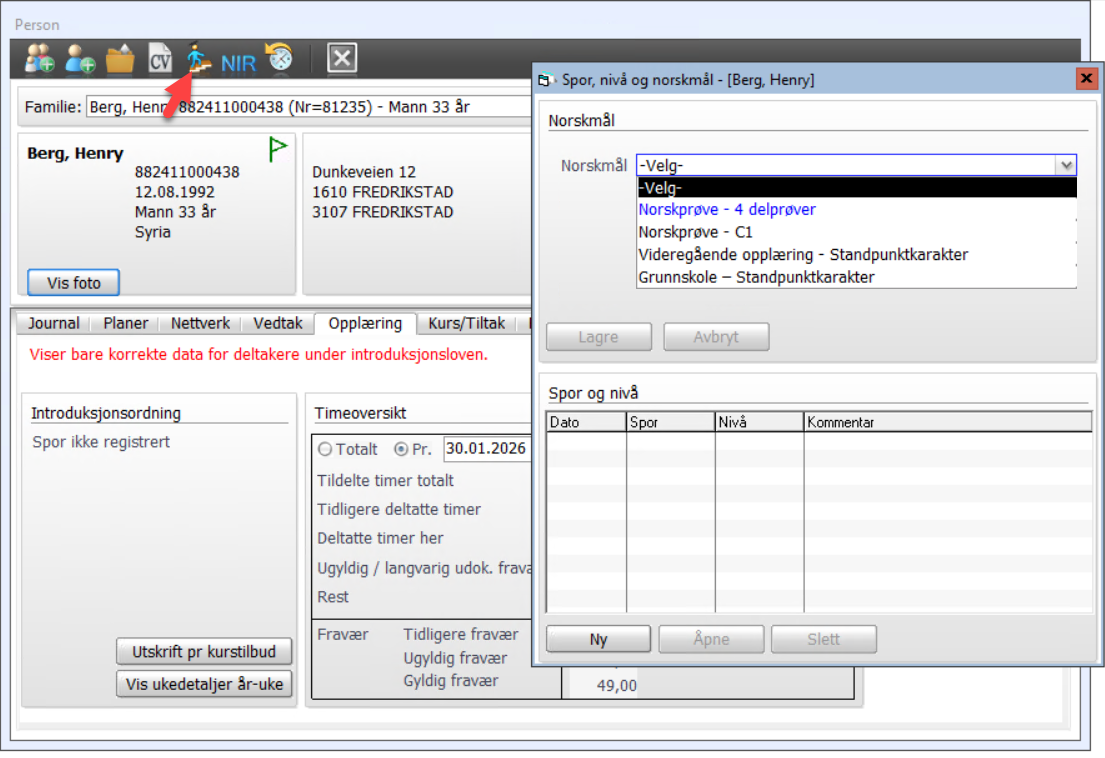Choose Grunnskole – Standpunktkarakter option
1105x758 pixels.
(x=756, y=277)
